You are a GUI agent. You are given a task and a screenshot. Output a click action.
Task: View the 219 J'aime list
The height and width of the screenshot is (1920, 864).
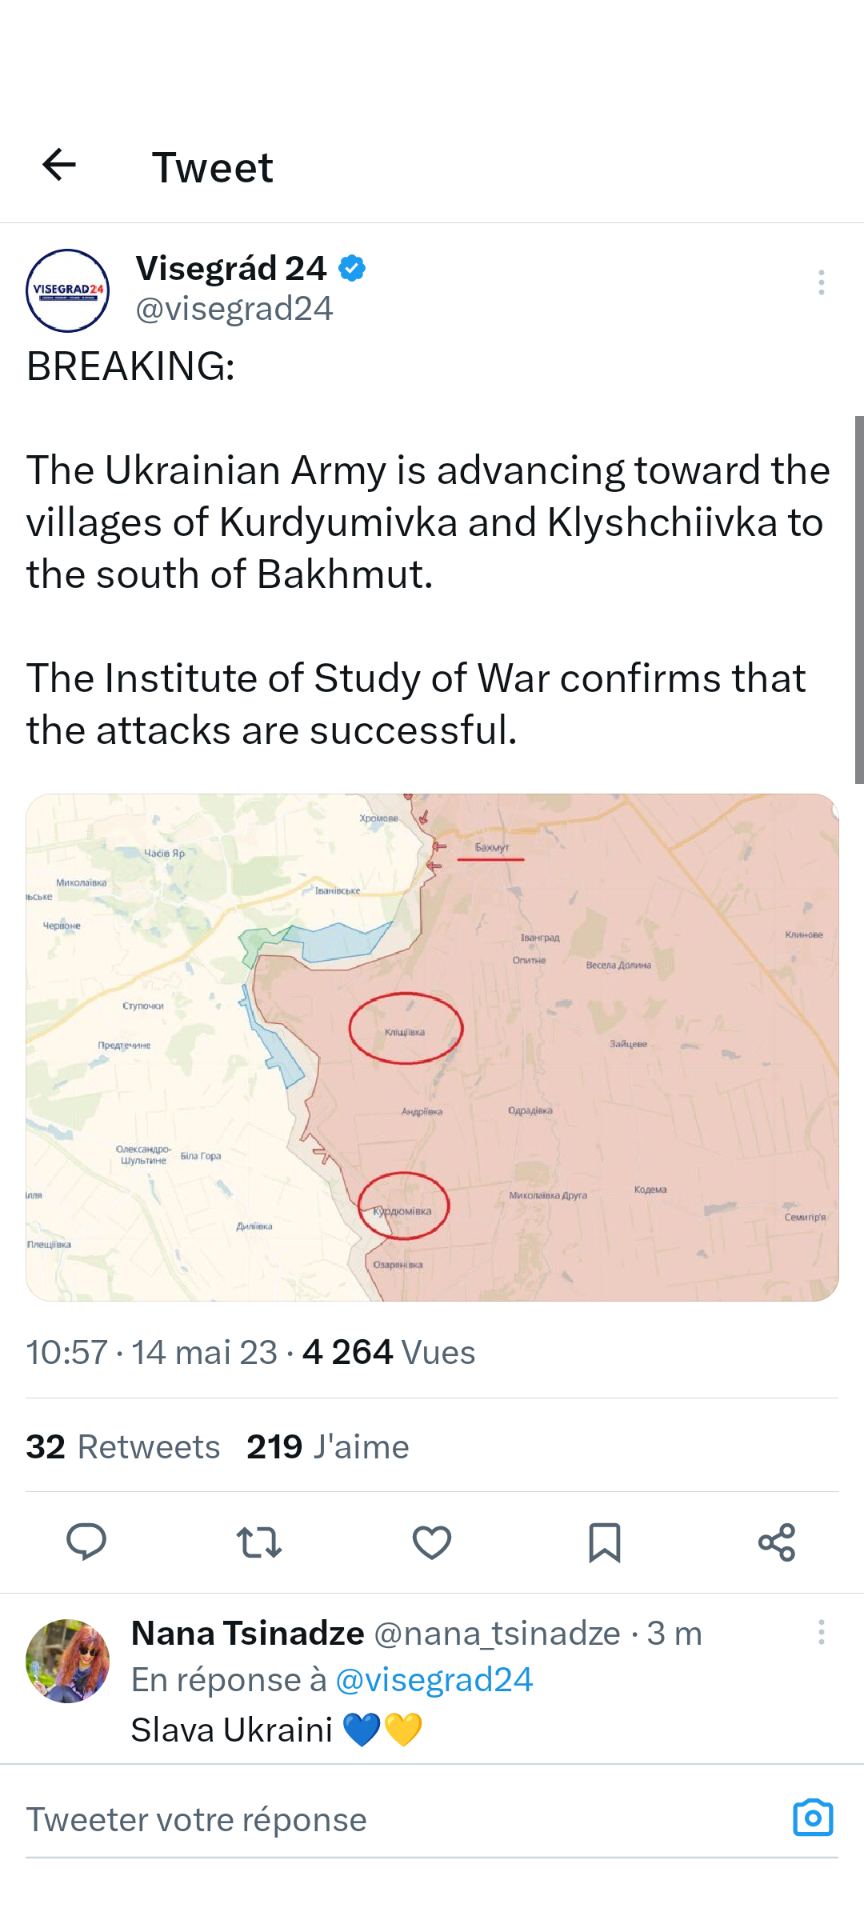click(328, 1447)
